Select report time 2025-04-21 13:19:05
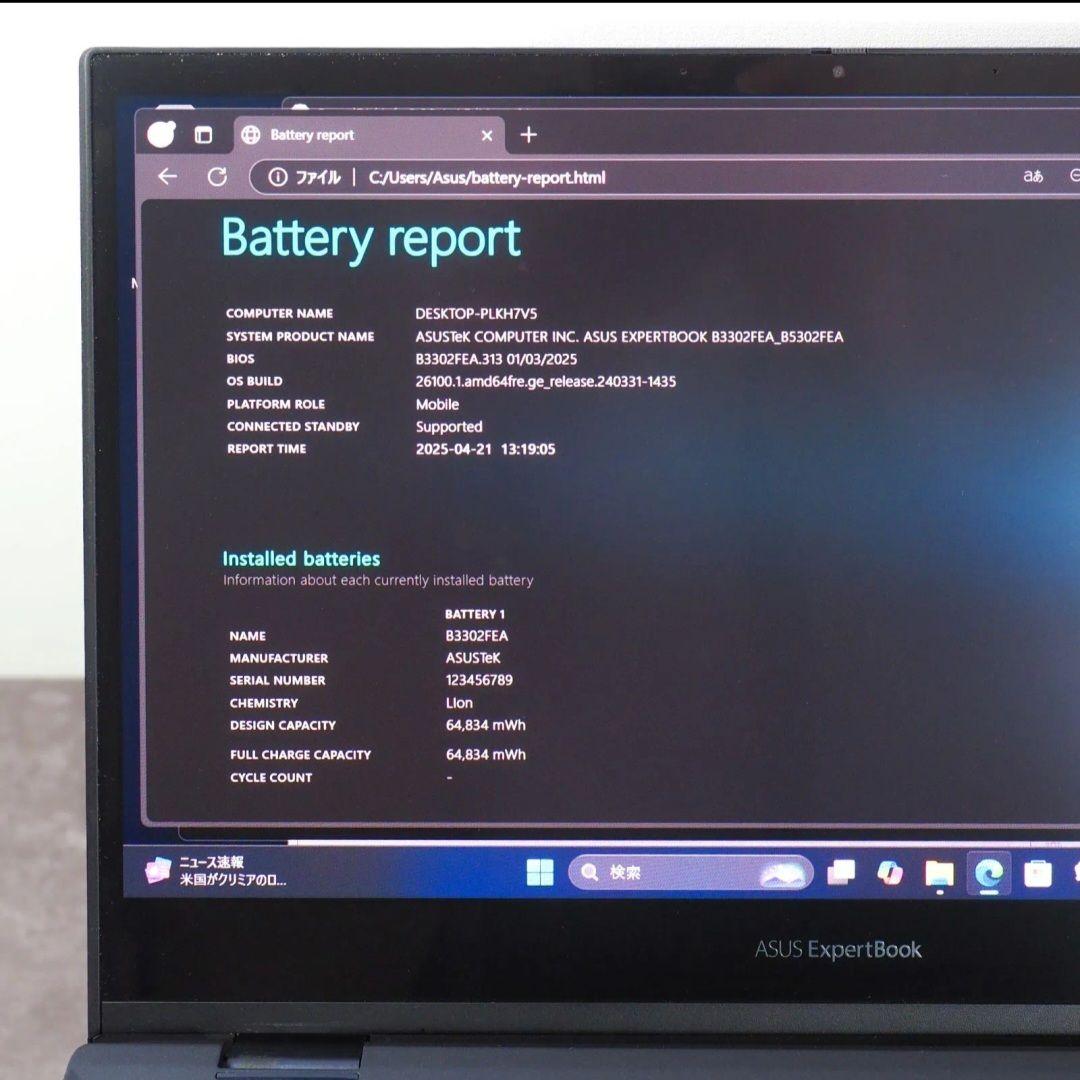 pyautogui.click(x=486, y=449)
